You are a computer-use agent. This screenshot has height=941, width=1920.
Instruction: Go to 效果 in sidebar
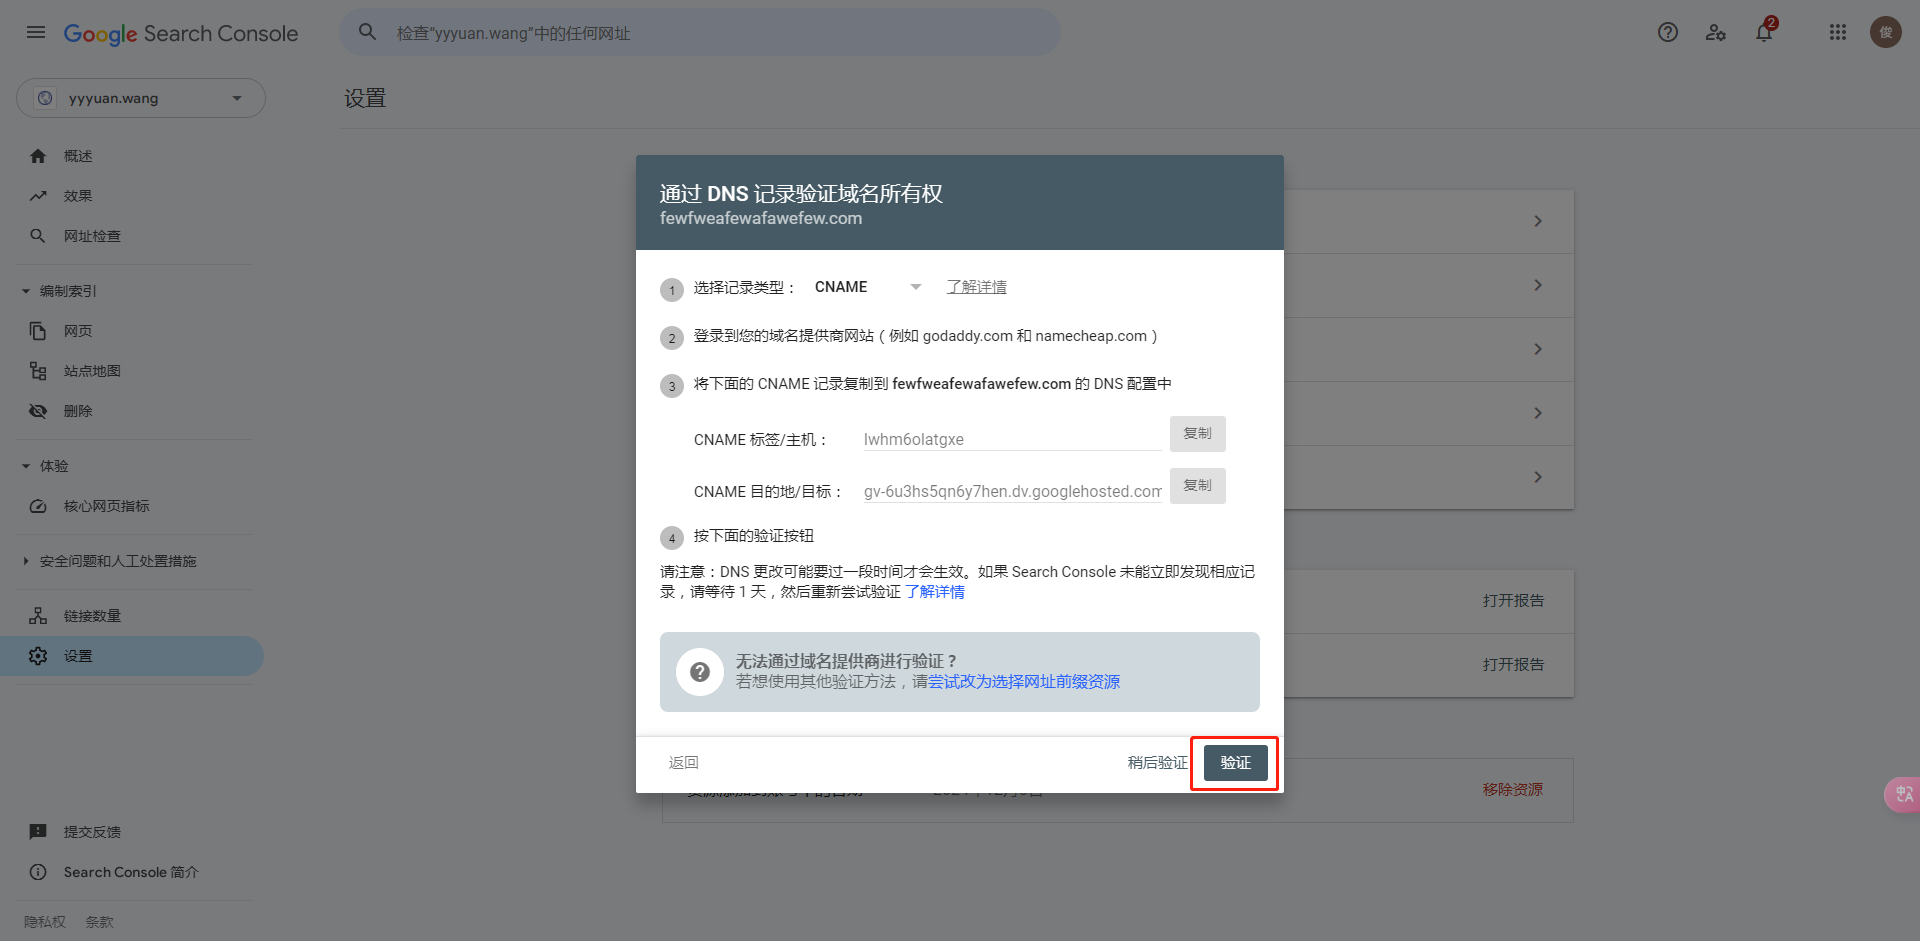[x=78, y=196]
